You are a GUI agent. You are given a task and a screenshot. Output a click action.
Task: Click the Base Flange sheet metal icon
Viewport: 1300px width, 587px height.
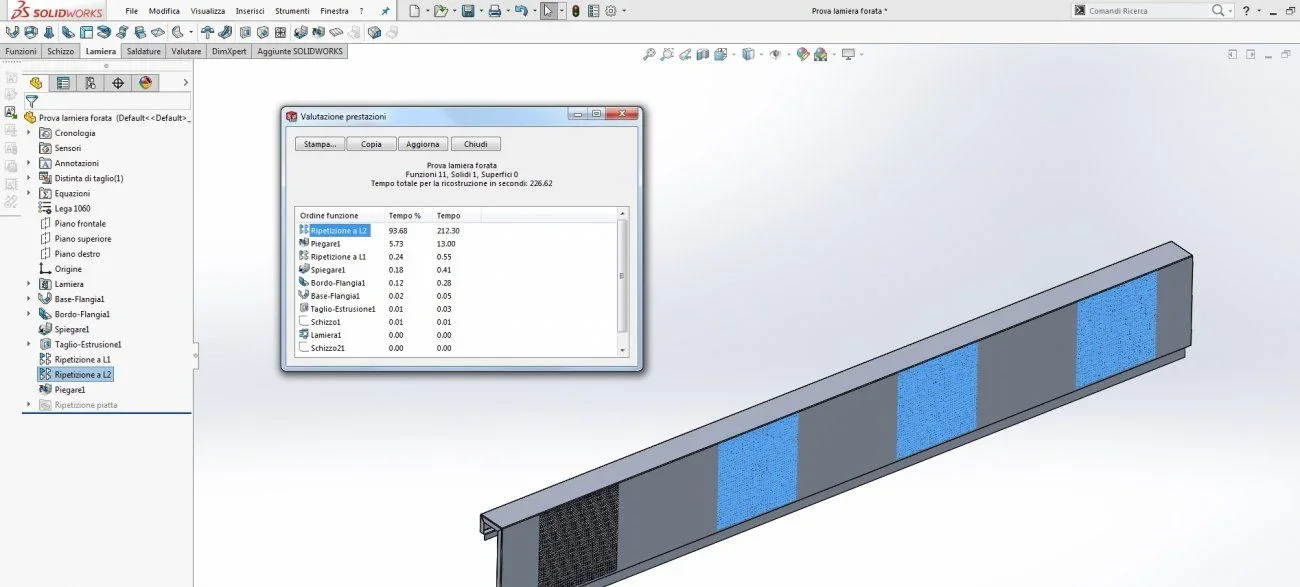[12, 32]
